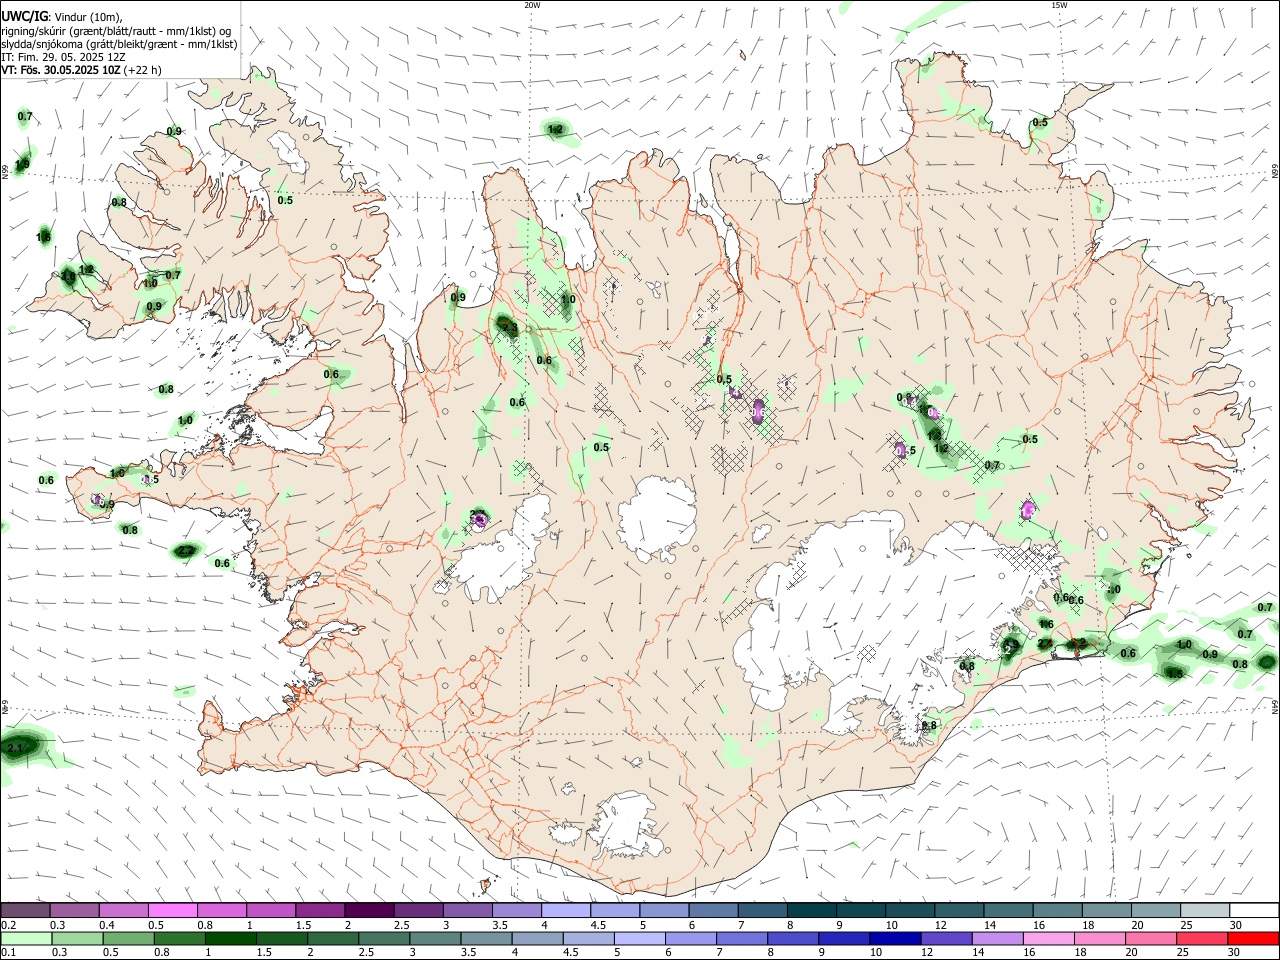Viewport: 1280px width, 960px height.
Task: Select the white swatch labeled 30 in top row
Action: (1253, 911)
